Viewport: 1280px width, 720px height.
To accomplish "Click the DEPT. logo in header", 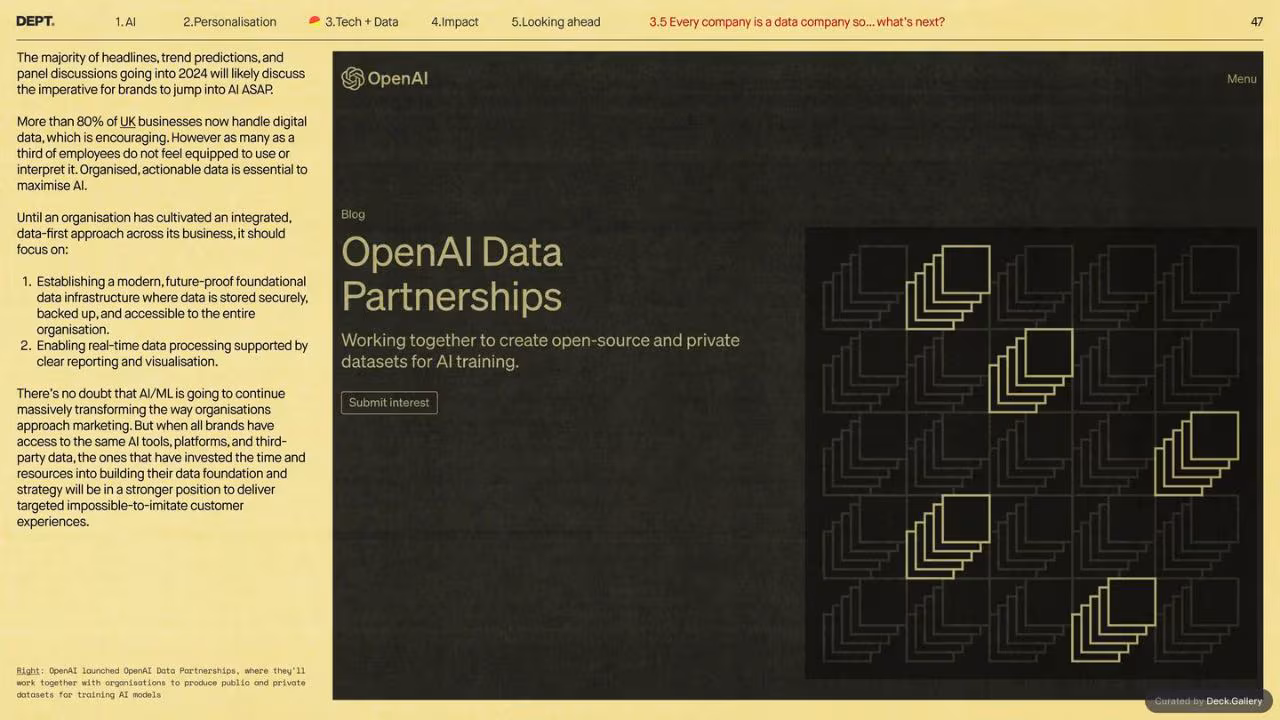I will (36, 21).
